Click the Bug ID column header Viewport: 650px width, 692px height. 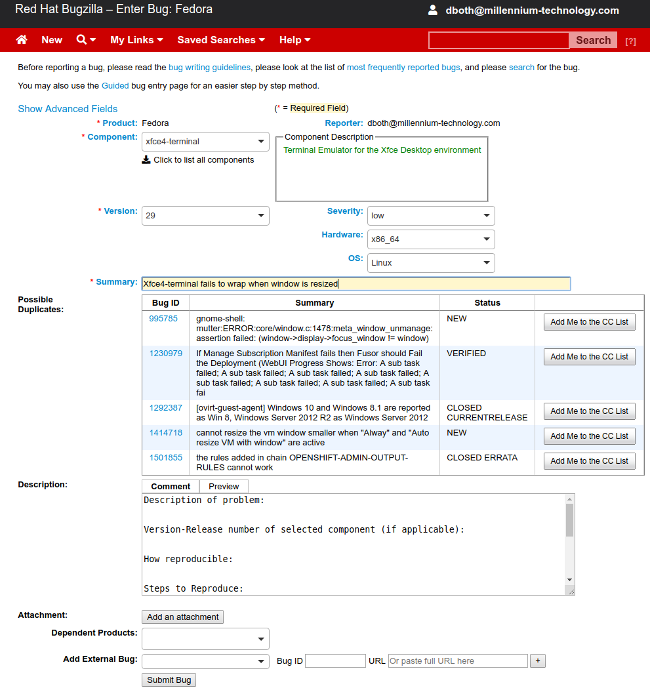(165, 303)
